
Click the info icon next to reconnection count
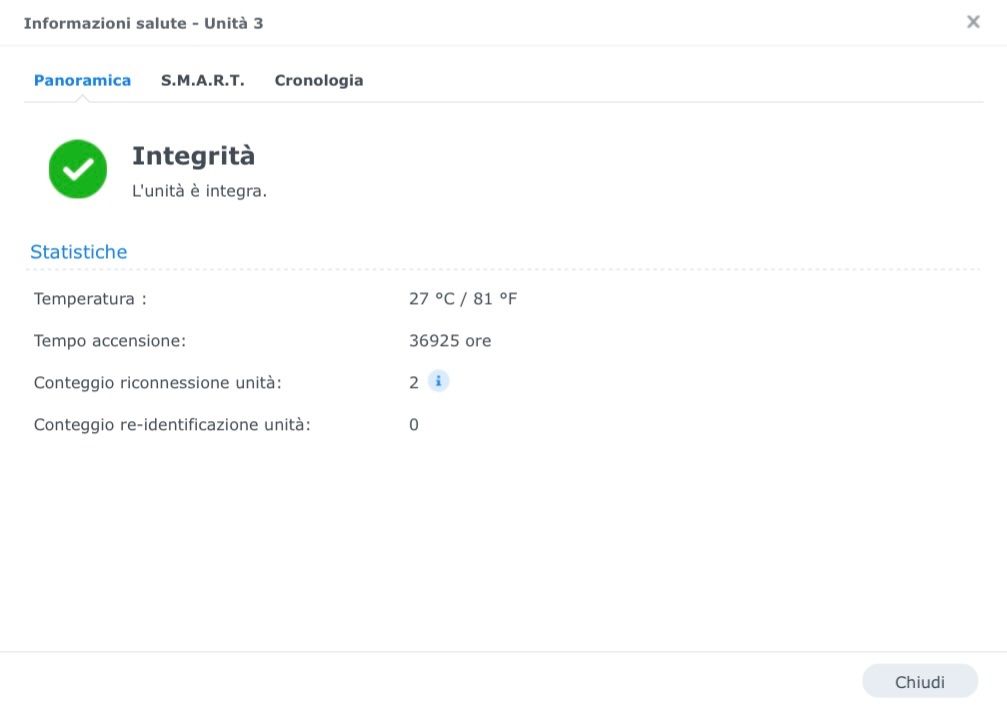[439, 382]
